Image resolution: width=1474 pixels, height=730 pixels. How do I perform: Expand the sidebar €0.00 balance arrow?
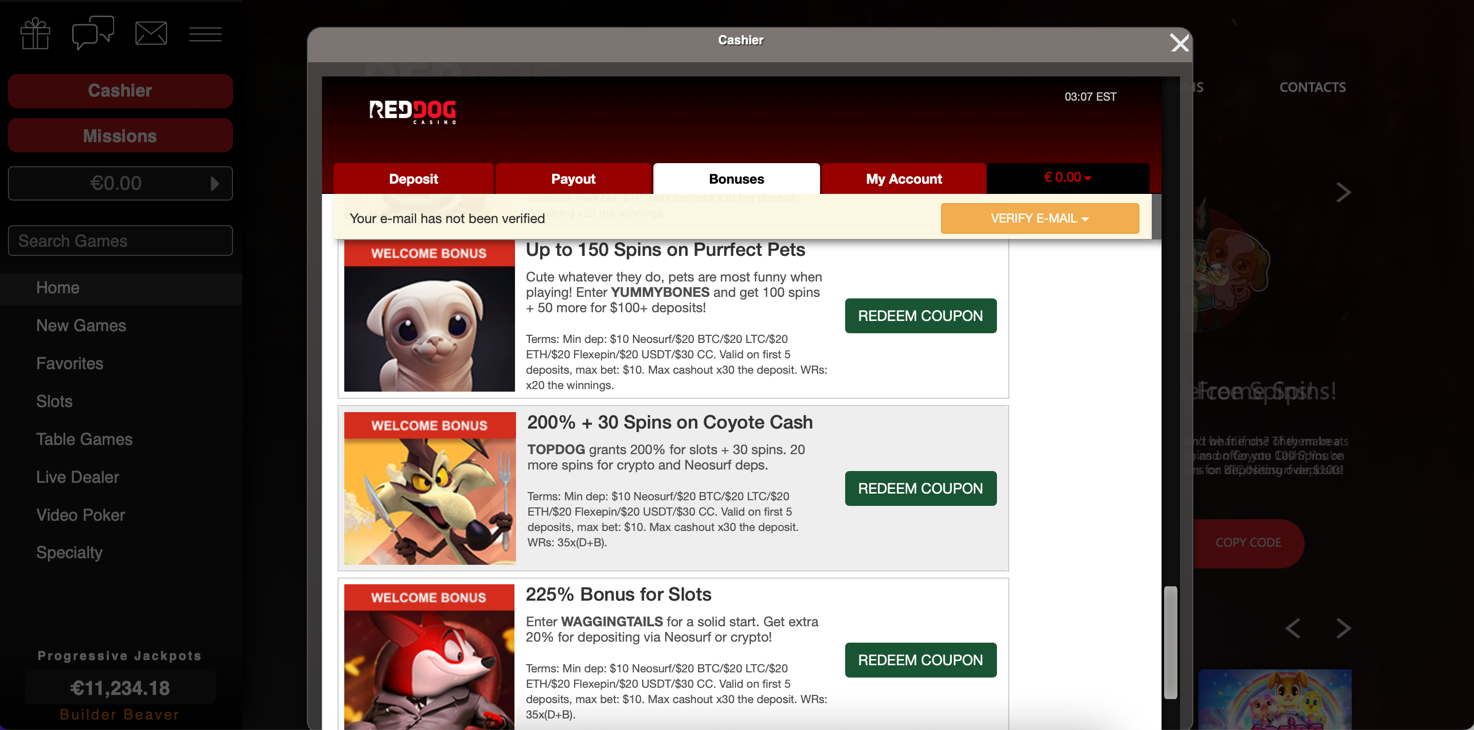[x=214, y=184]
